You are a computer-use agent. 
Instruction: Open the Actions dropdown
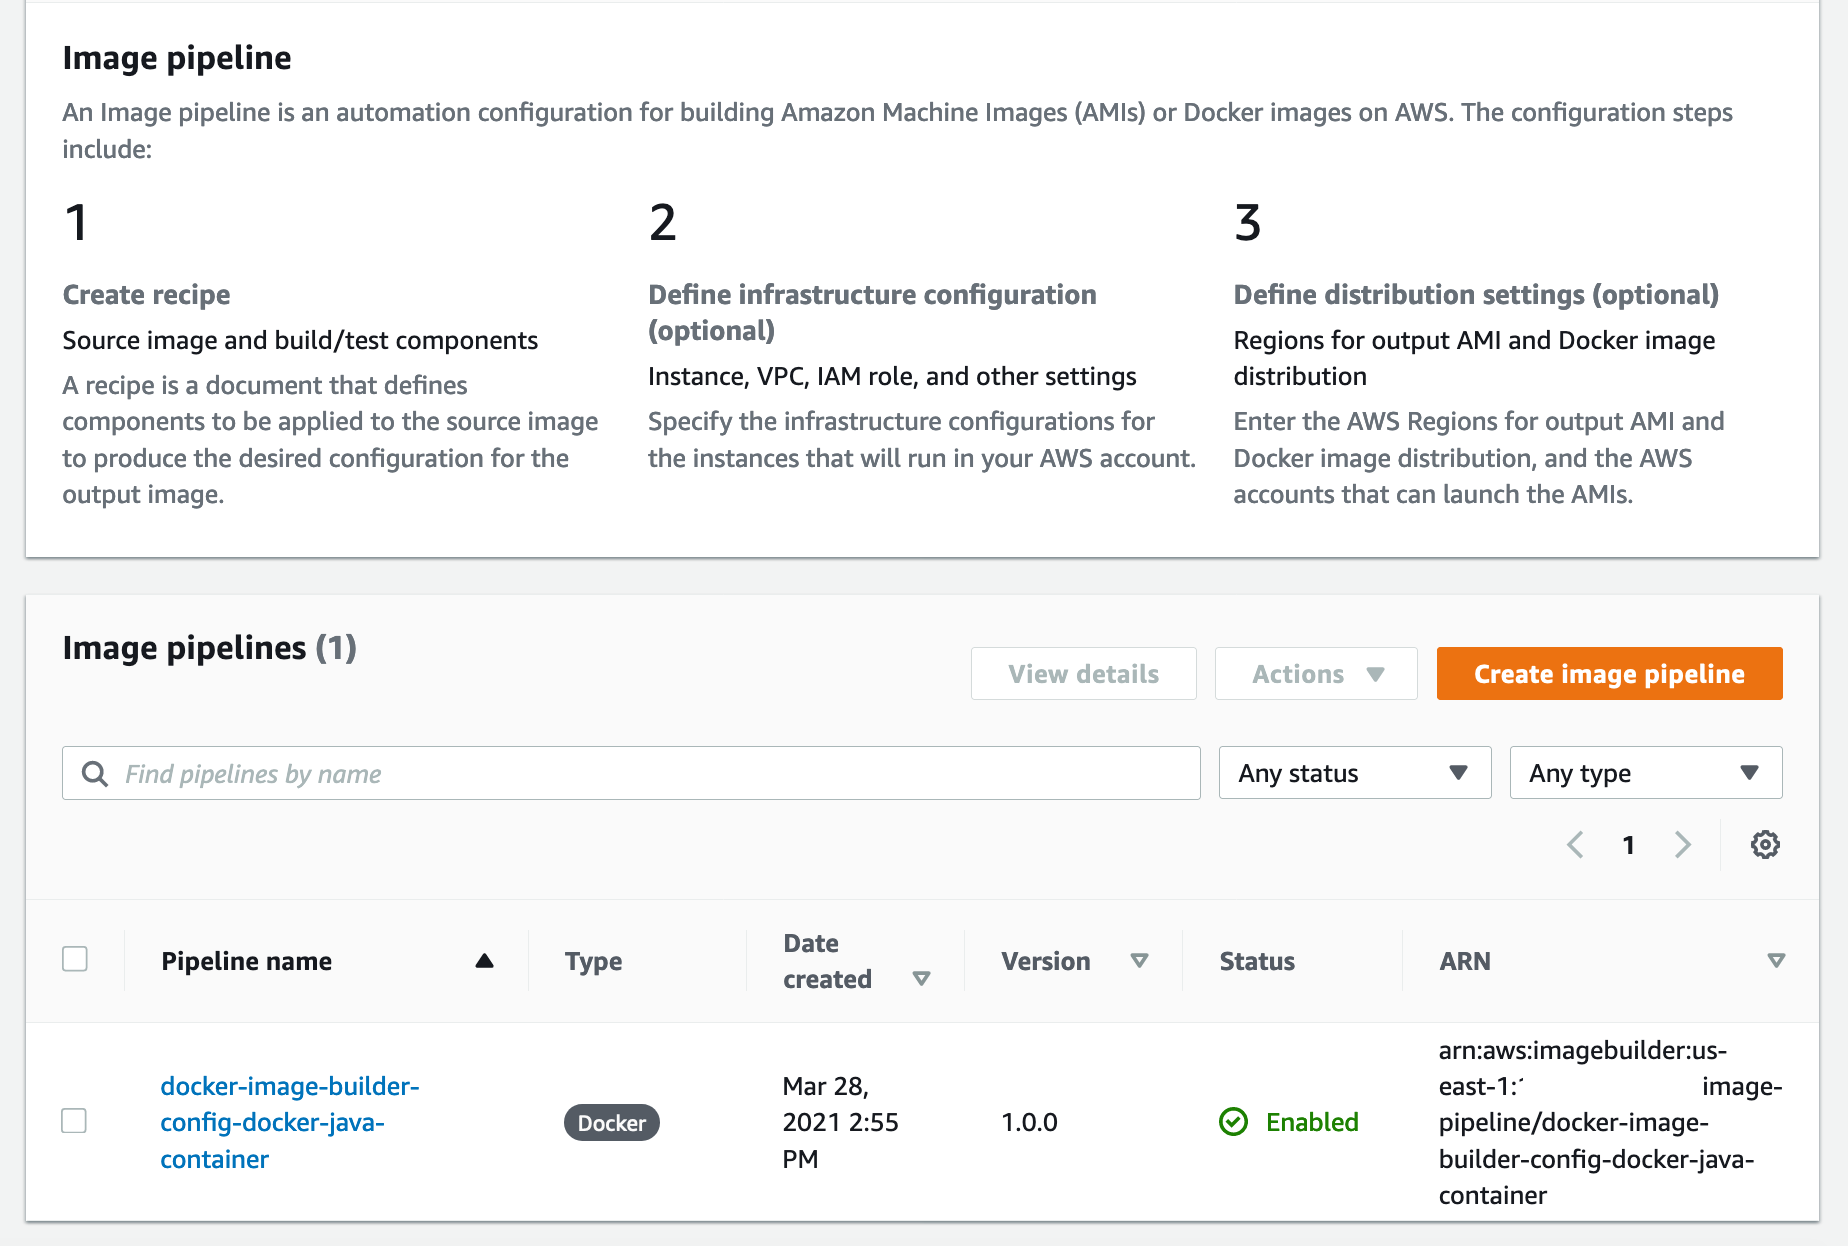[x=1315, y=673]
